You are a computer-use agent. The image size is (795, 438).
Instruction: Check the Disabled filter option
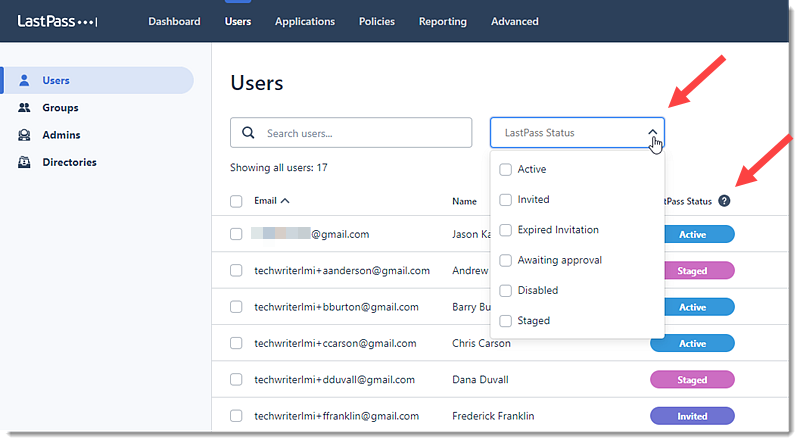(505, 290)
